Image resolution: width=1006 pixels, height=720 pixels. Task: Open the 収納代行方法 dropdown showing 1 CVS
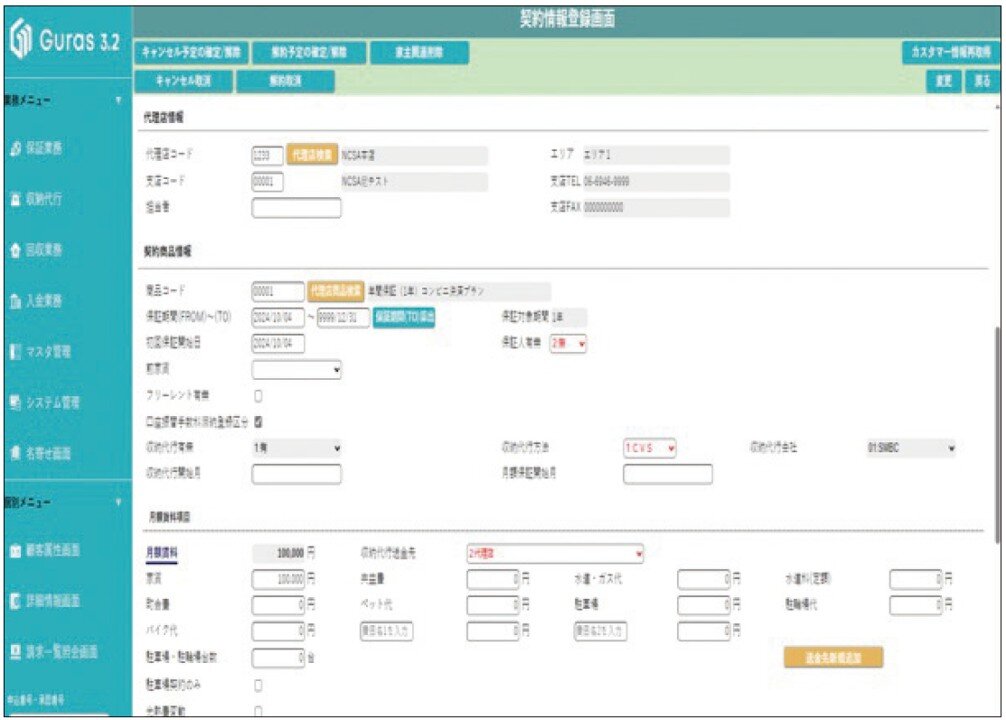click(x=649, y=449)
